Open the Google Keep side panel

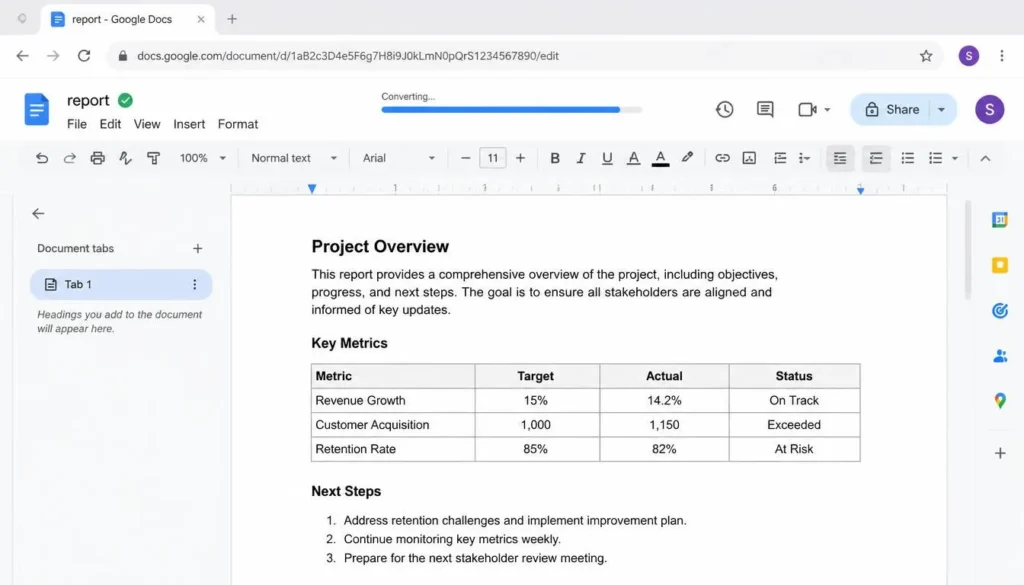[999, 265]
